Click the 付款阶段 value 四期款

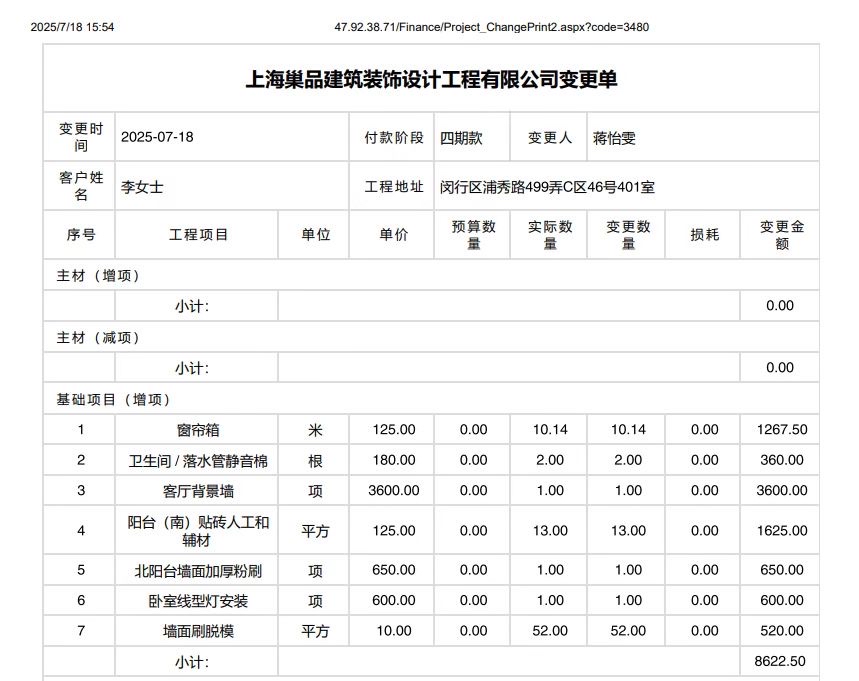[x=461, y=138]
